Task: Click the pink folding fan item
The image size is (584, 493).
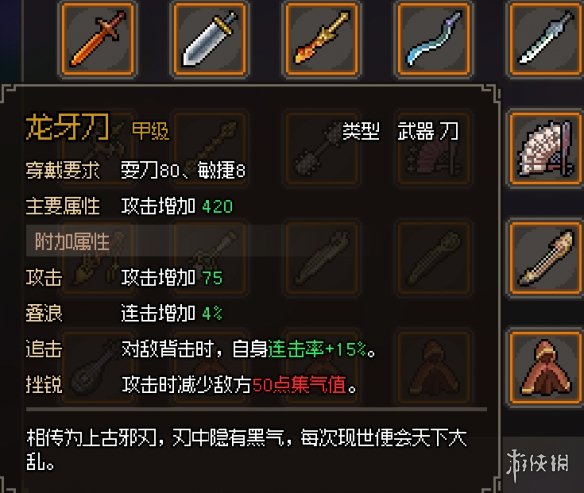Action: [x=546, y=149]
